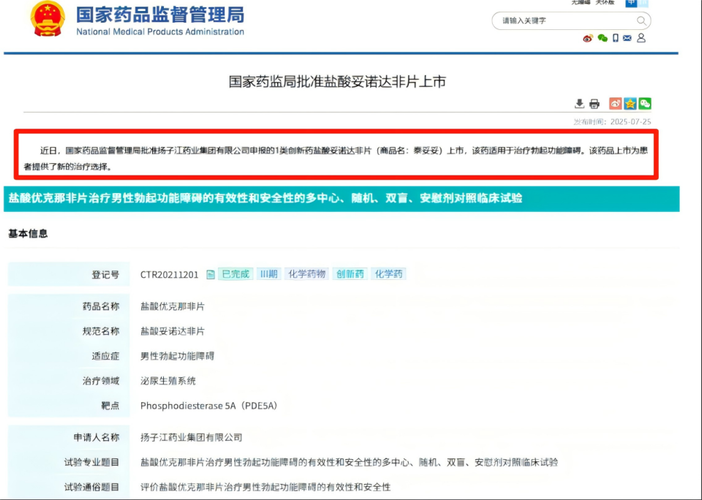Open the green WeChat icon under search bar
This screenshot has height=500, width=702.
[603, 38]
